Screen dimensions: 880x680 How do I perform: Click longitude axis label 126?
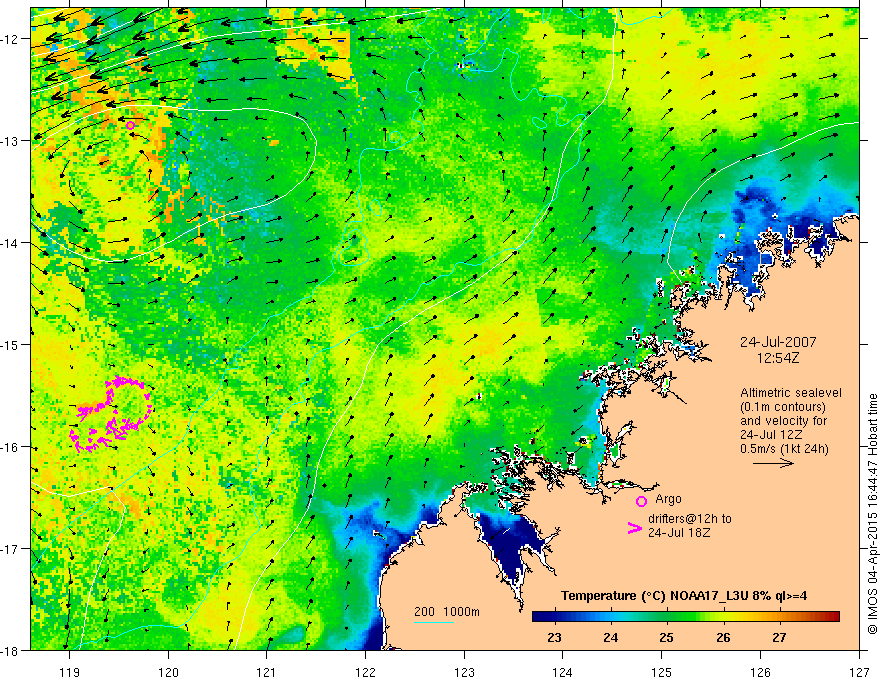[760, 672]
